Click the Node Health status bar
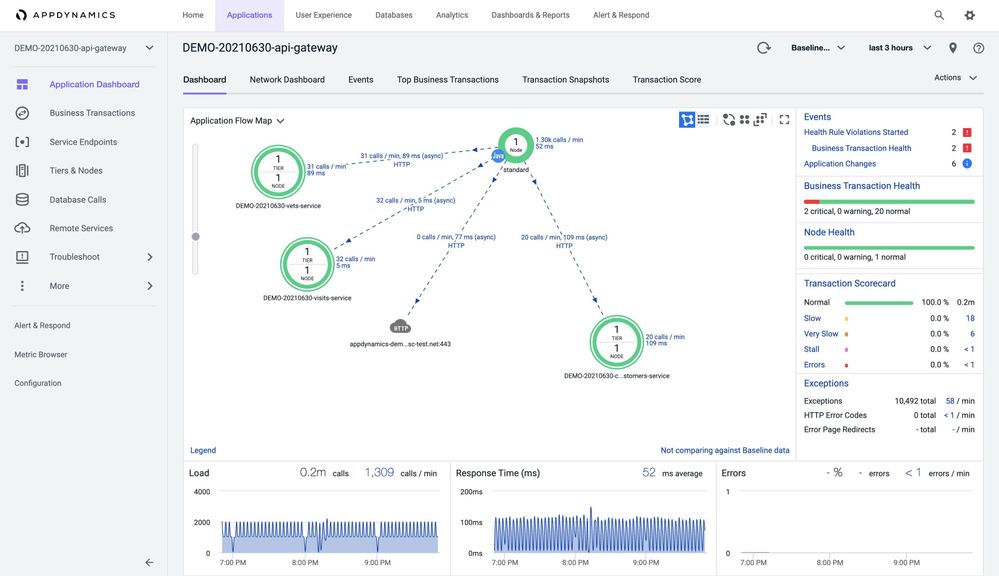 889,248
